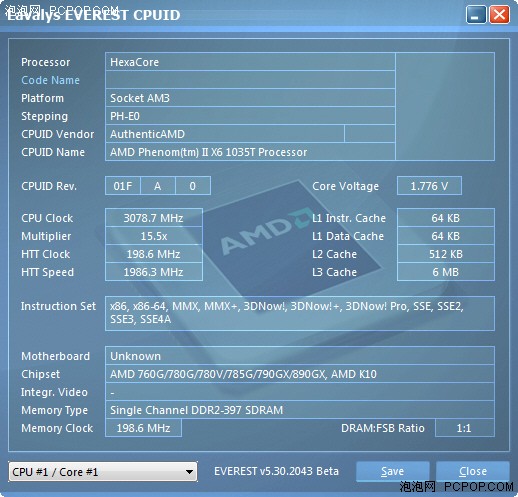The width and height of the screenshot is (518, 497).
Task: Click the EVEREST v5.30.2043 Beta version text
Action: tap(276, 471)
